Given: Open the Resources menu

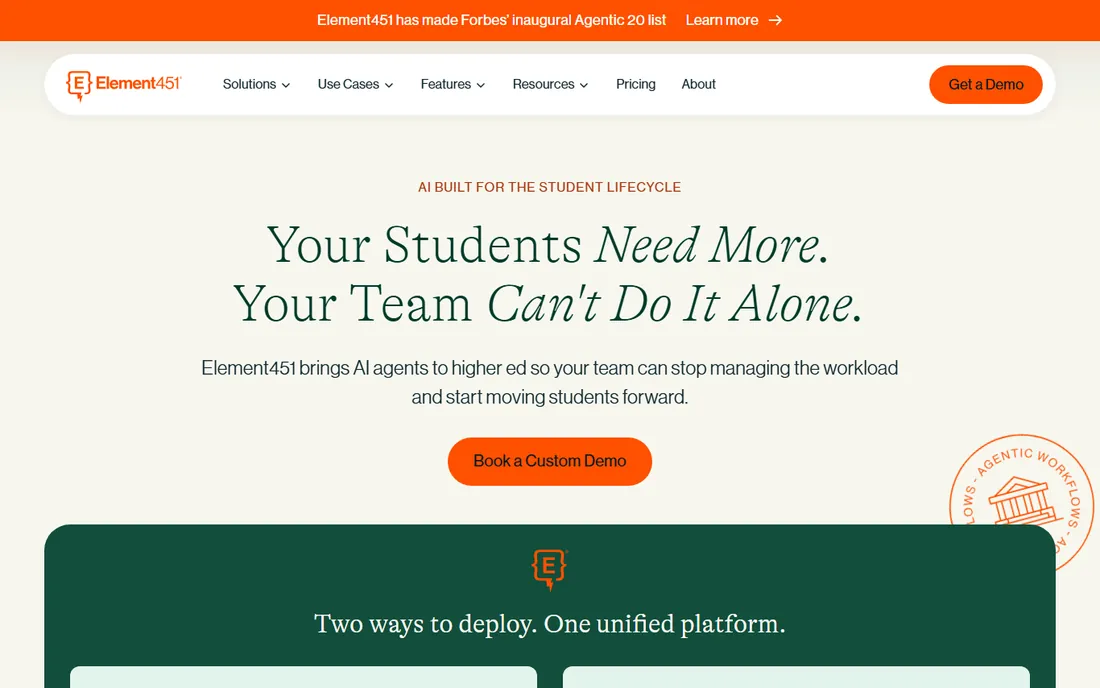Looking at the screenshot, I should [550, 84].
